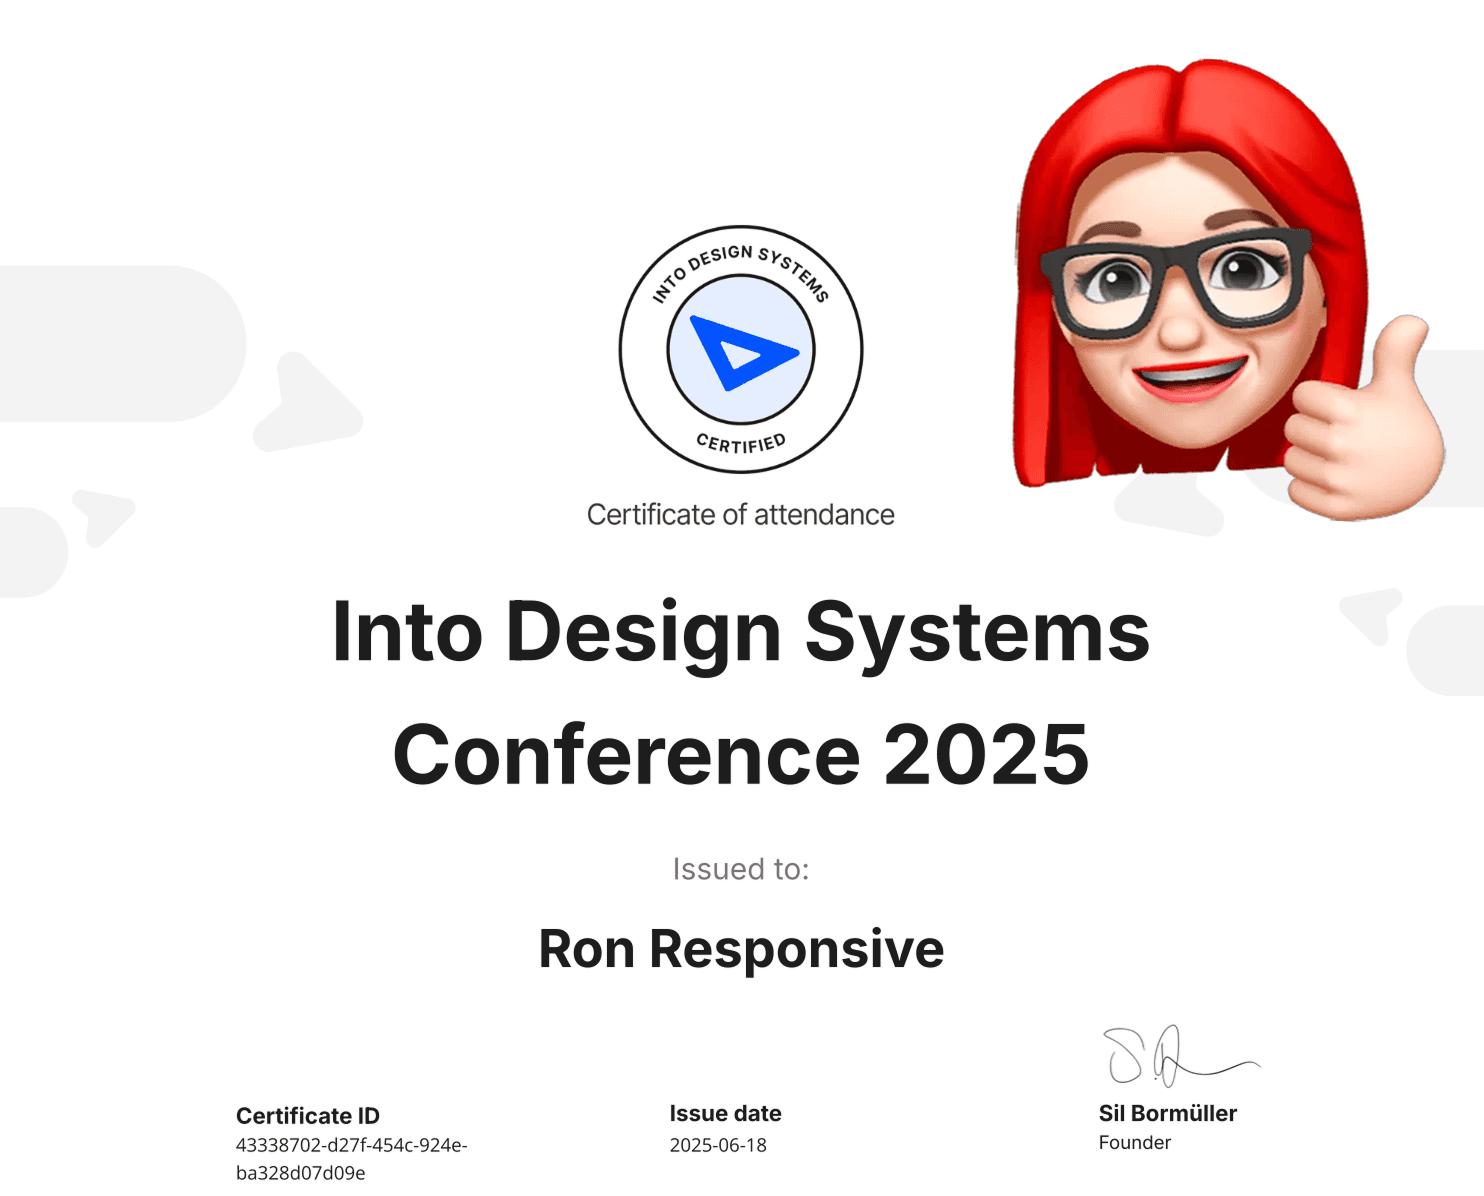Click the issue date value 2025-06-18
This screenshot has width=1484, height=1196.
coord(718,1145)
